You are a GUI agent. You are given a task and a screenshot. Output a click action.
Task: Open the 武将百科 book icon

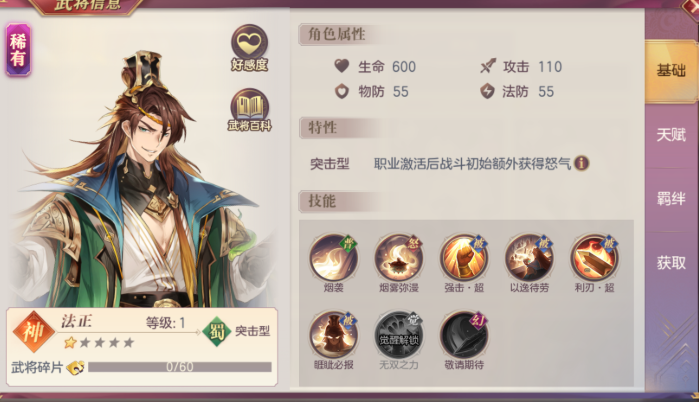point(249,109)
